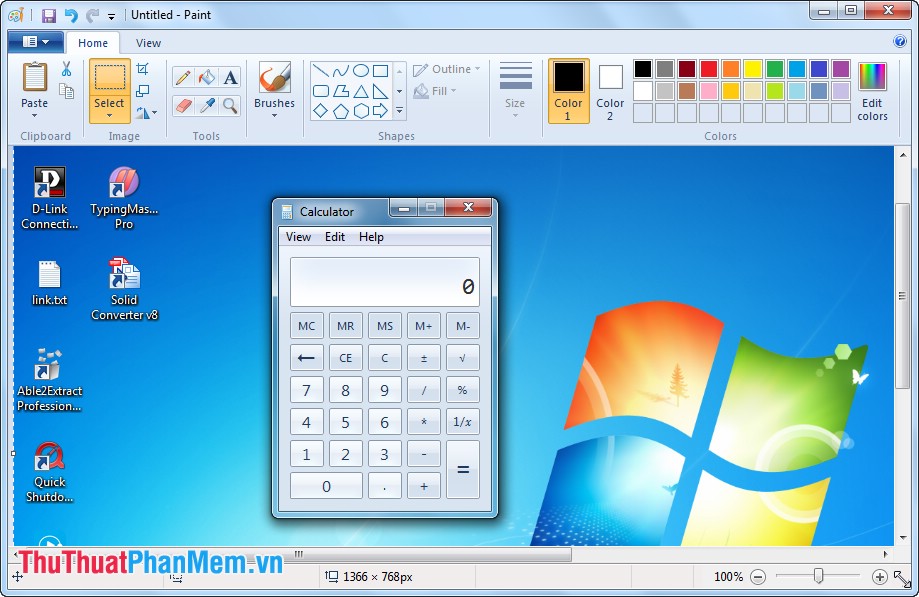The image size is (919, 597).
Task: Click the D-Link Connection desktop icon
Action: 49,198
